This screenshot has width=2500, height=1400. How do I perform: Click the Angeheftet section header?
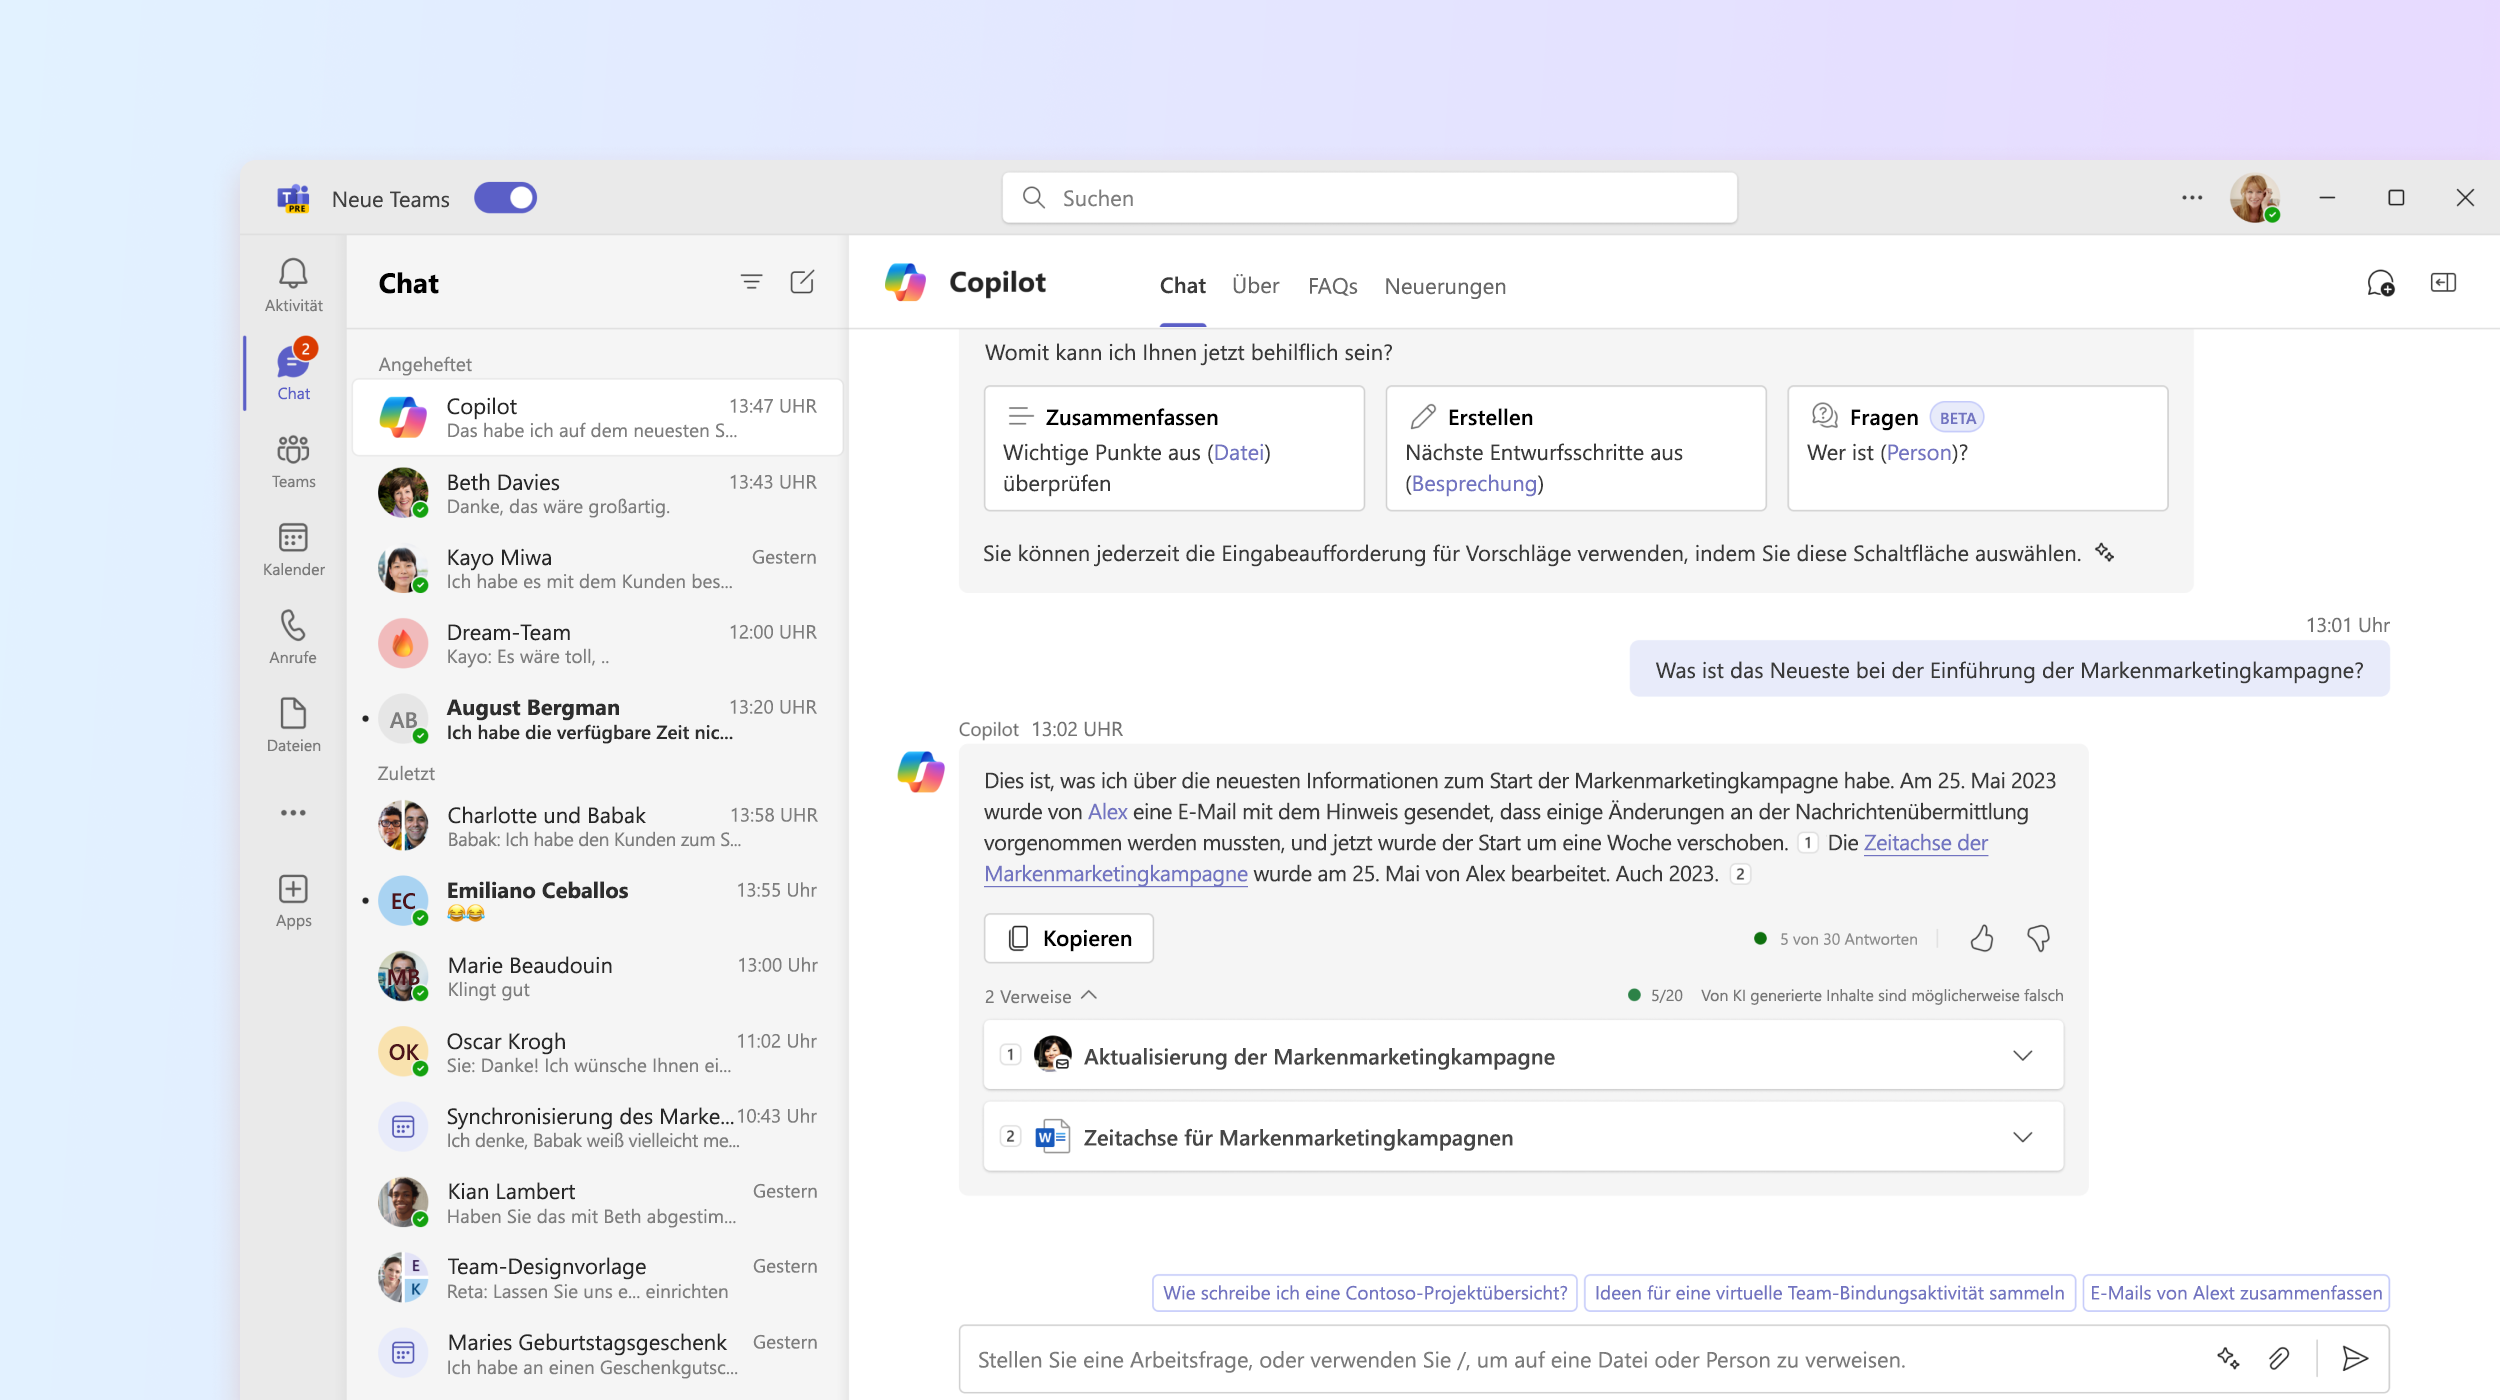point(424,364)
